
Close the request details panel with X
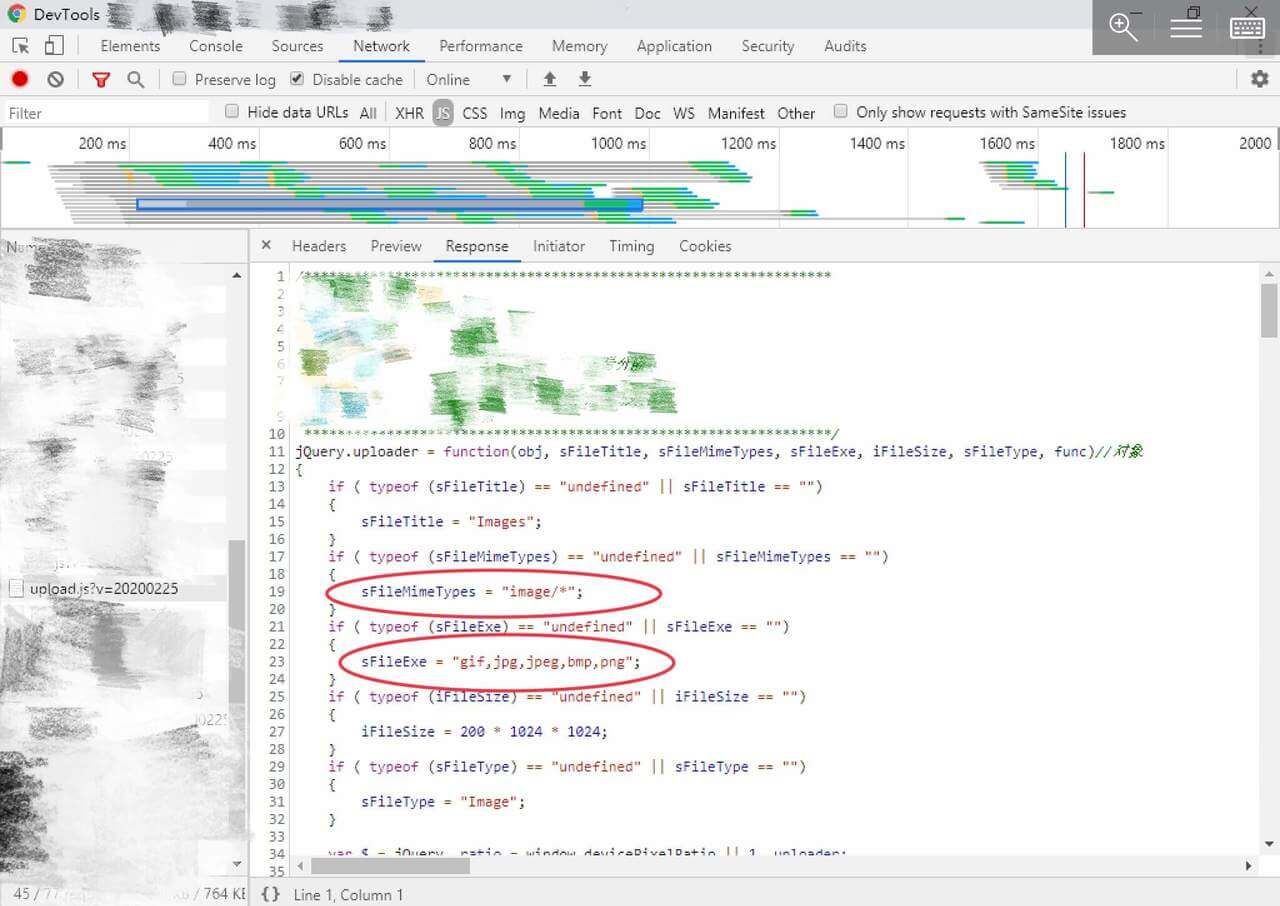pos(266,245)
